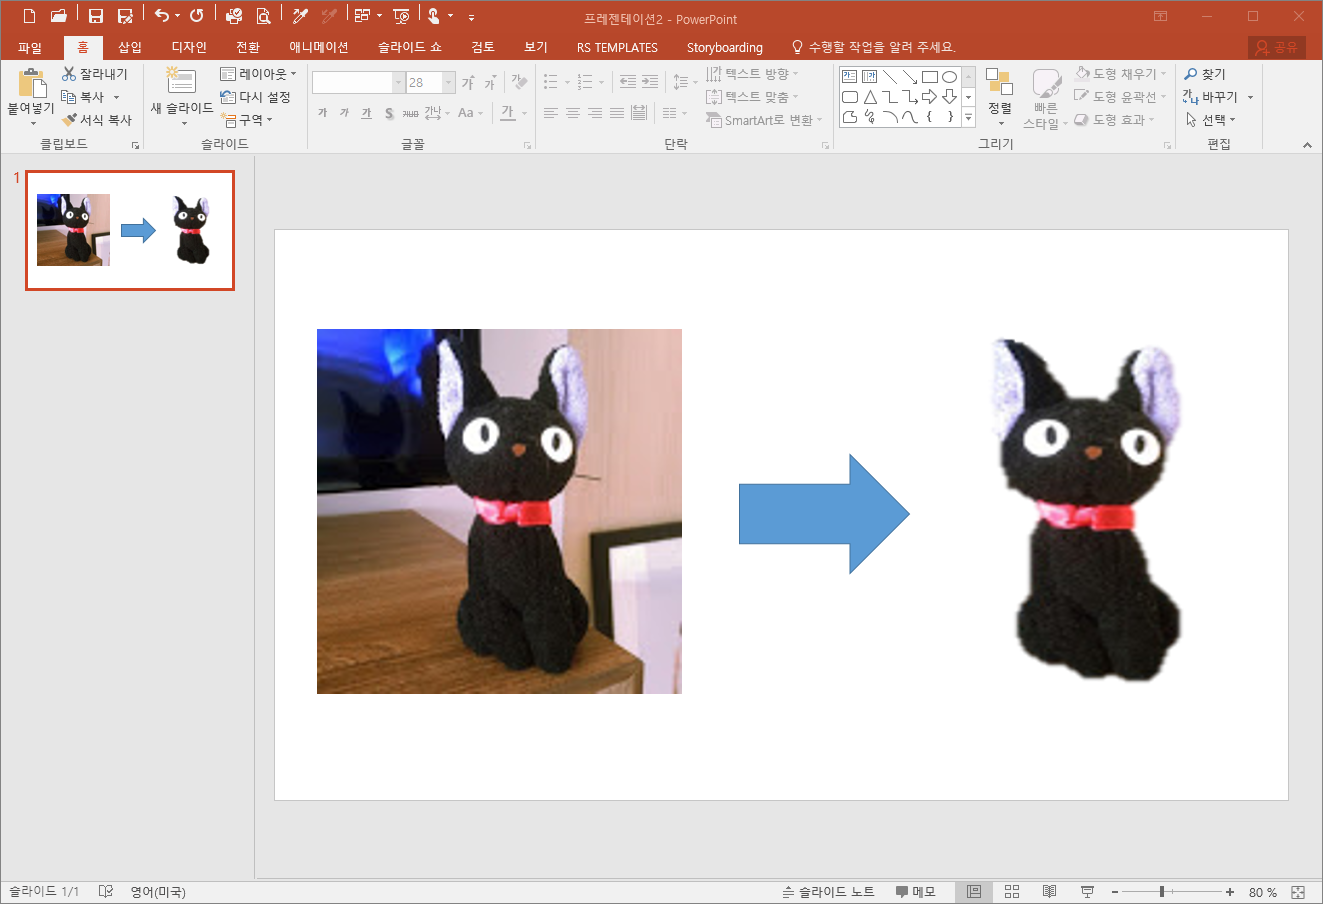Save the presentation with the floppy disk icon
Image resolution: width=1323 pixels, height=904 pixels.
96,16
